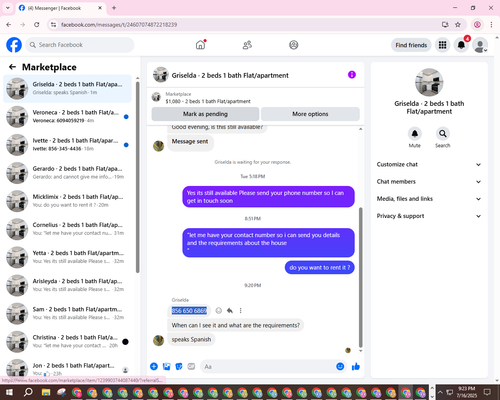Show hidden system tray icons
The width and height of the screenshot is (500, 400).
click(x=440, y=392)
